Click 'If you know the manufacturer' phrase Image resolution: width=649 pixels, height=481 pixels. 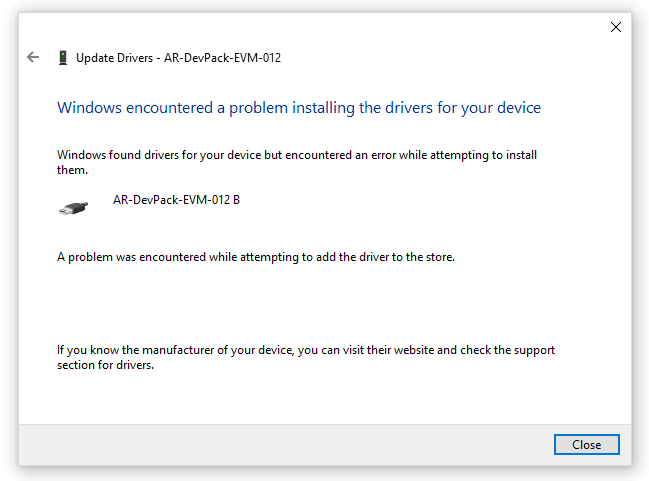[135, 350]
